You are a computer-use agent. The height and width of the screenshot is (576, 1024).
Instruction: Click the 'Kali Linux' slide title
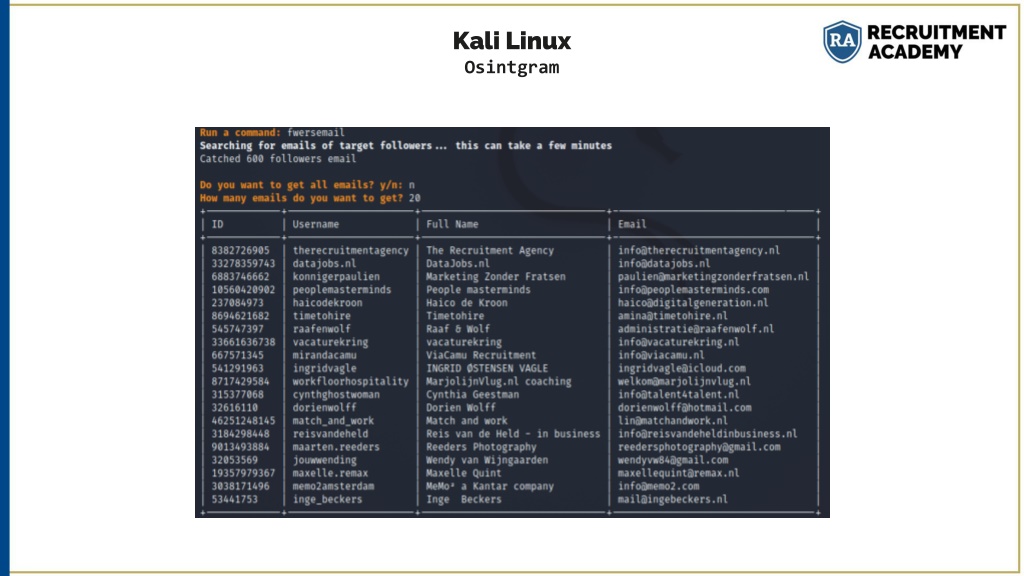point(512,40)
